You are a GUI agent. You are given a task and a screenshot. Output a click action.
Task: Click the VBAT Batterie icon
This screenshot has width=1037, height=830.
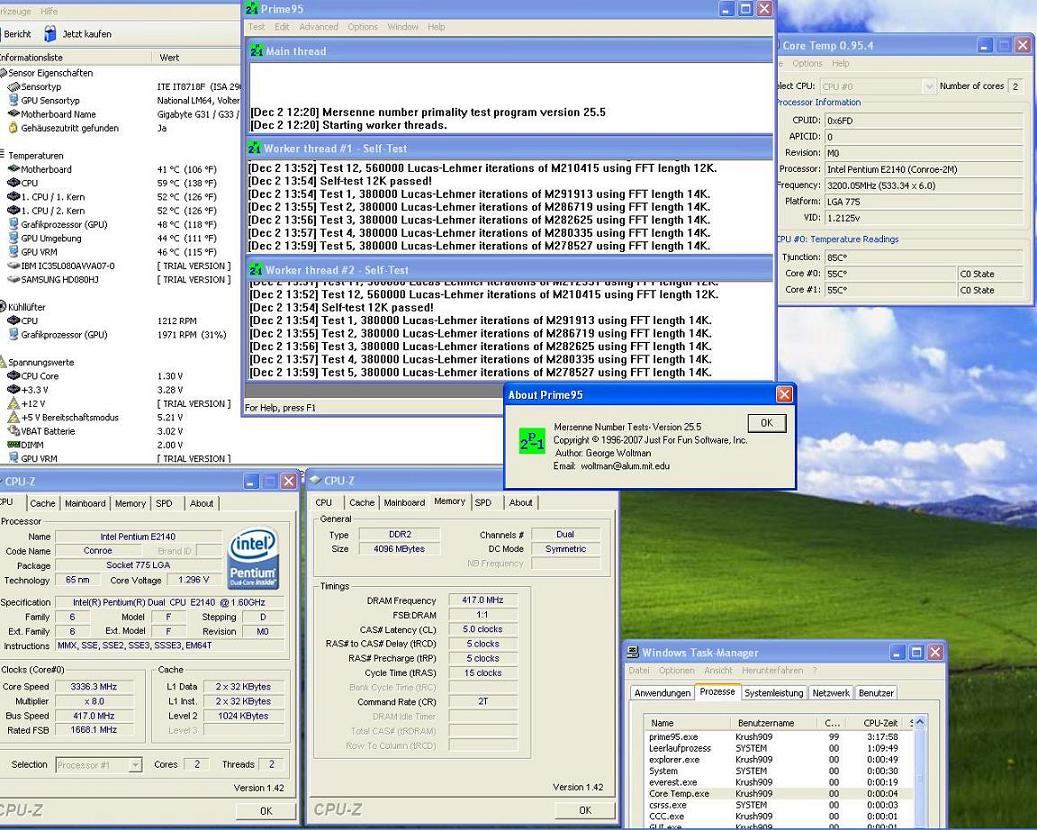13,431
